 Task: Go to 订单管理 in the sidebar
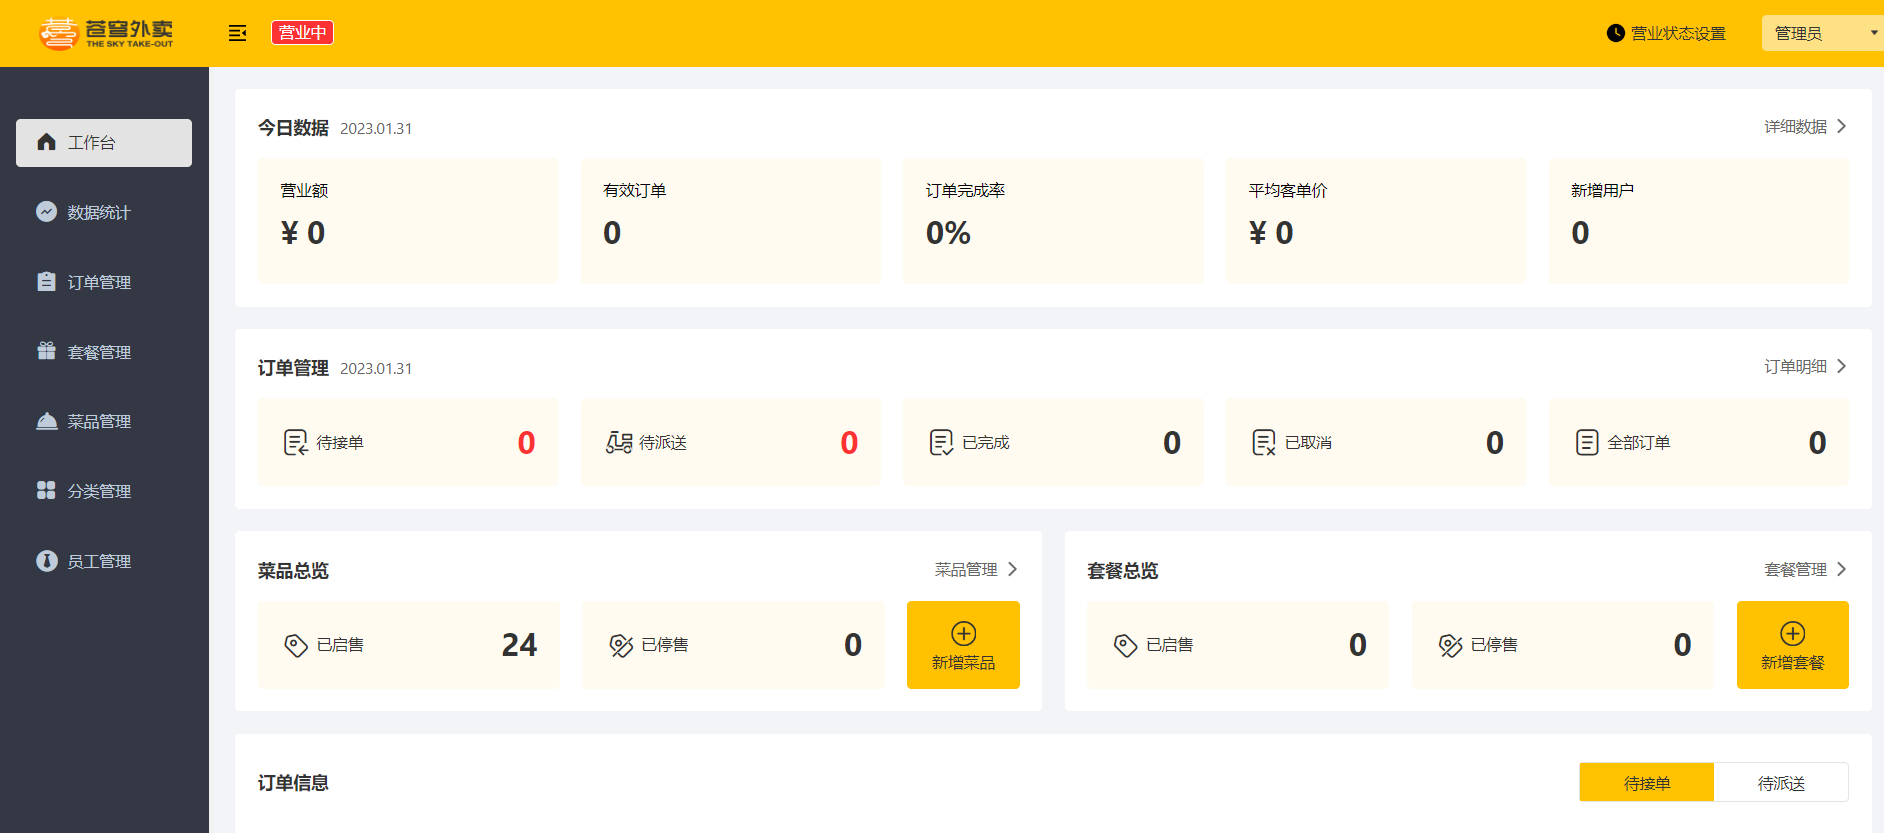pos(98,282)
